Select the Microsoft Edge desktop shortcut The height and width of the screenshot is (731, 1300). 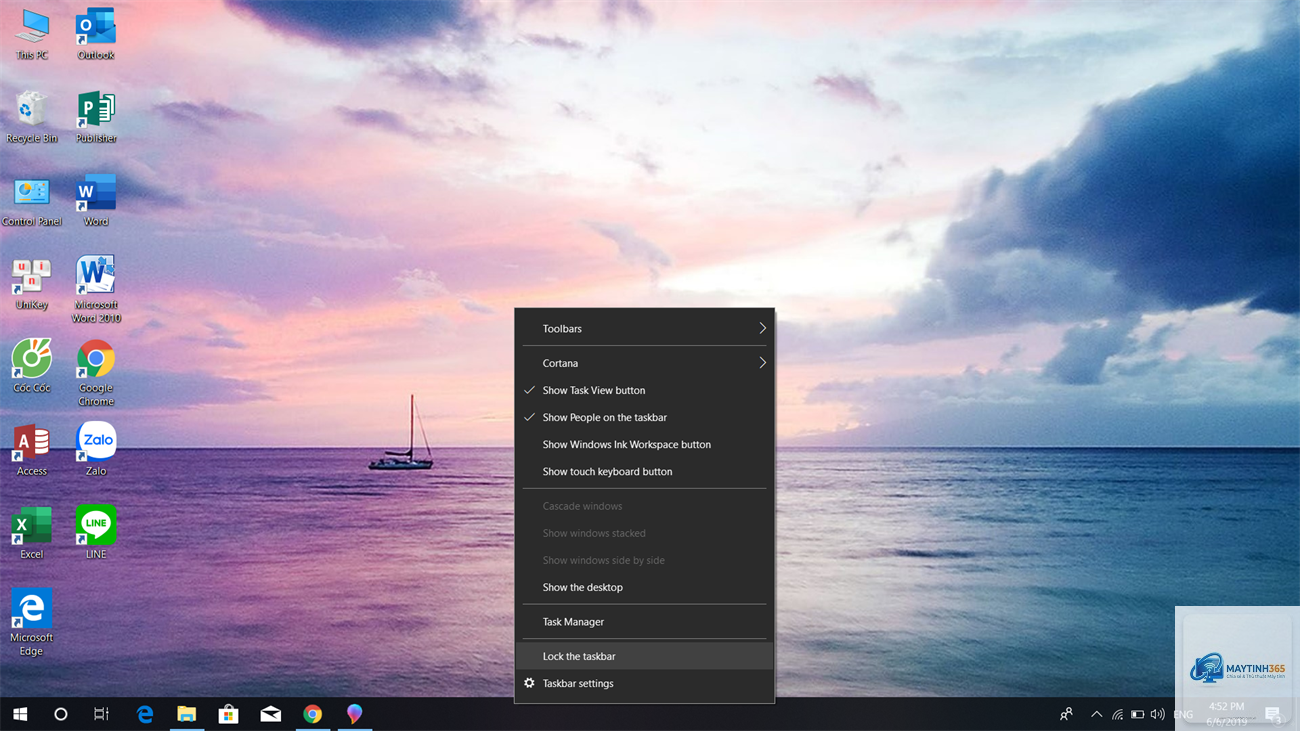pos(32,623)
